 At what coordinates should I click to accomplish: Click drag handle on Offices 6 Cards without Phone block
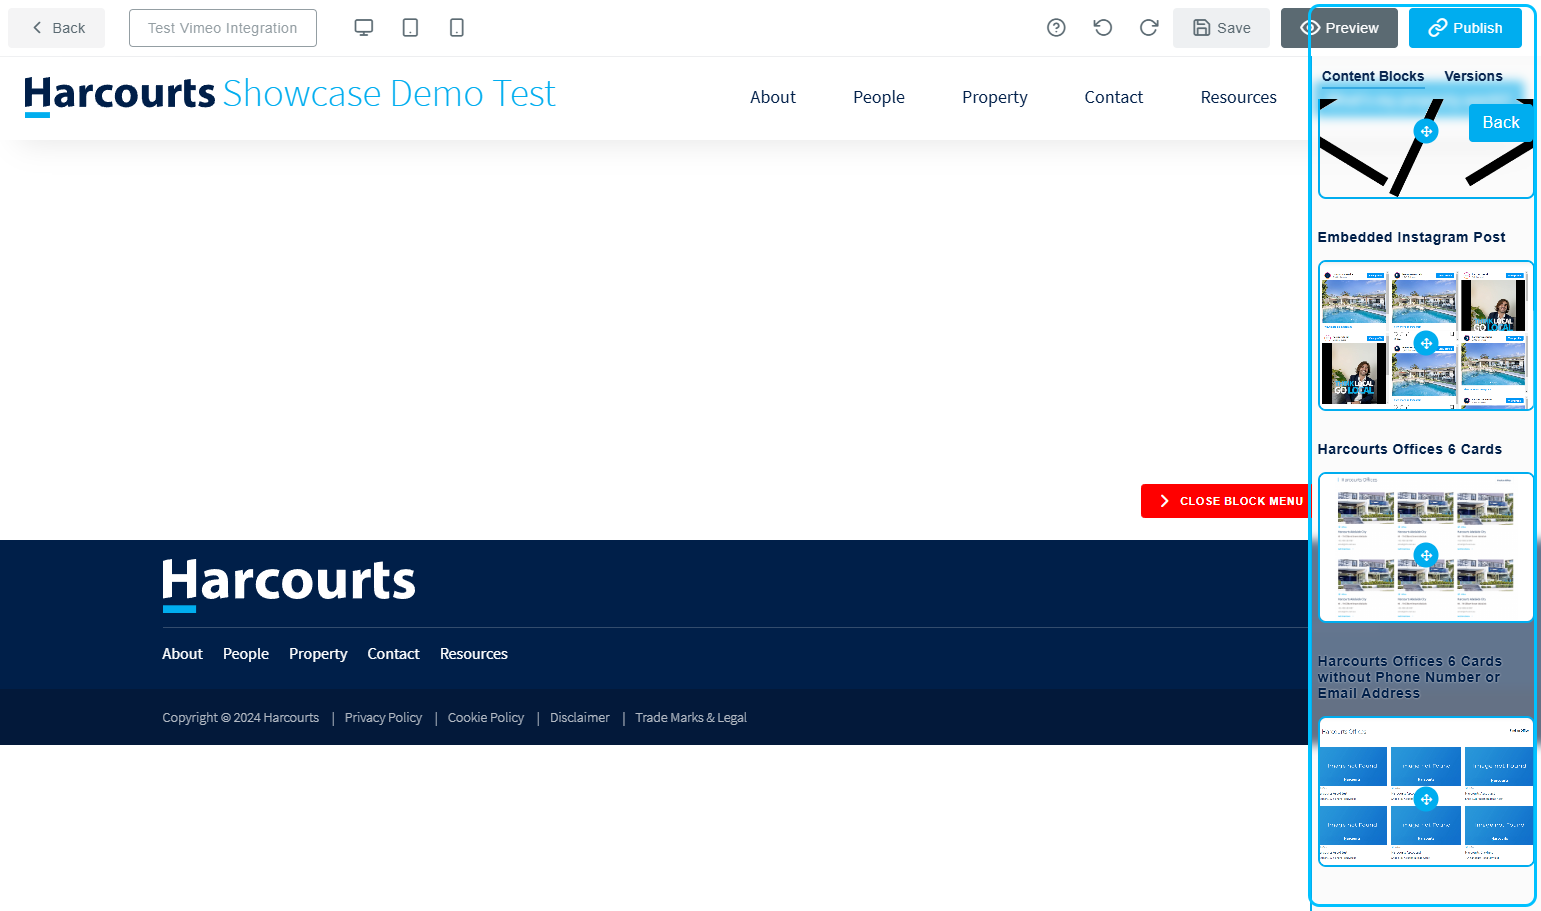click(1426, 799)
